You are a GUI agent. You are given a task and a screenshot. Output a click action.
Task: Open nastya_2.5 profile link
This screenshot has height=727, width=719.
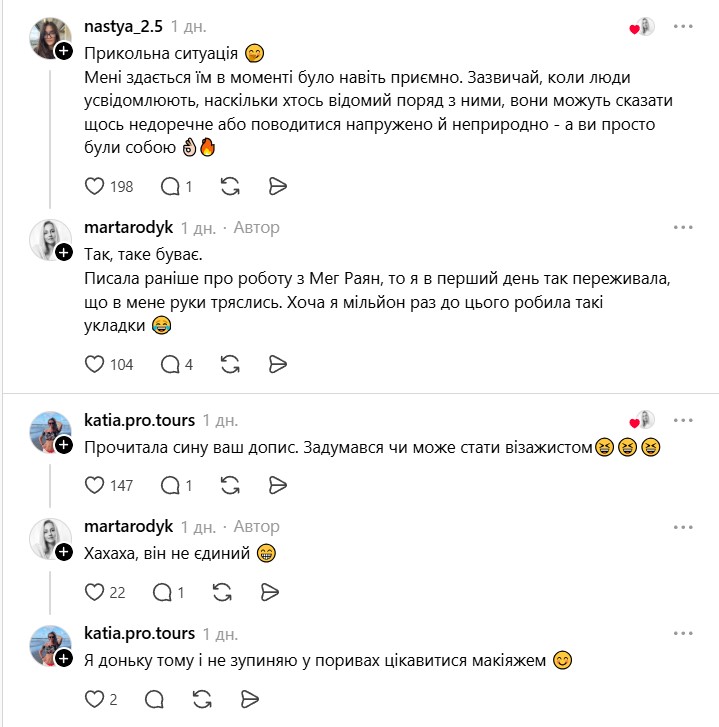123,27
